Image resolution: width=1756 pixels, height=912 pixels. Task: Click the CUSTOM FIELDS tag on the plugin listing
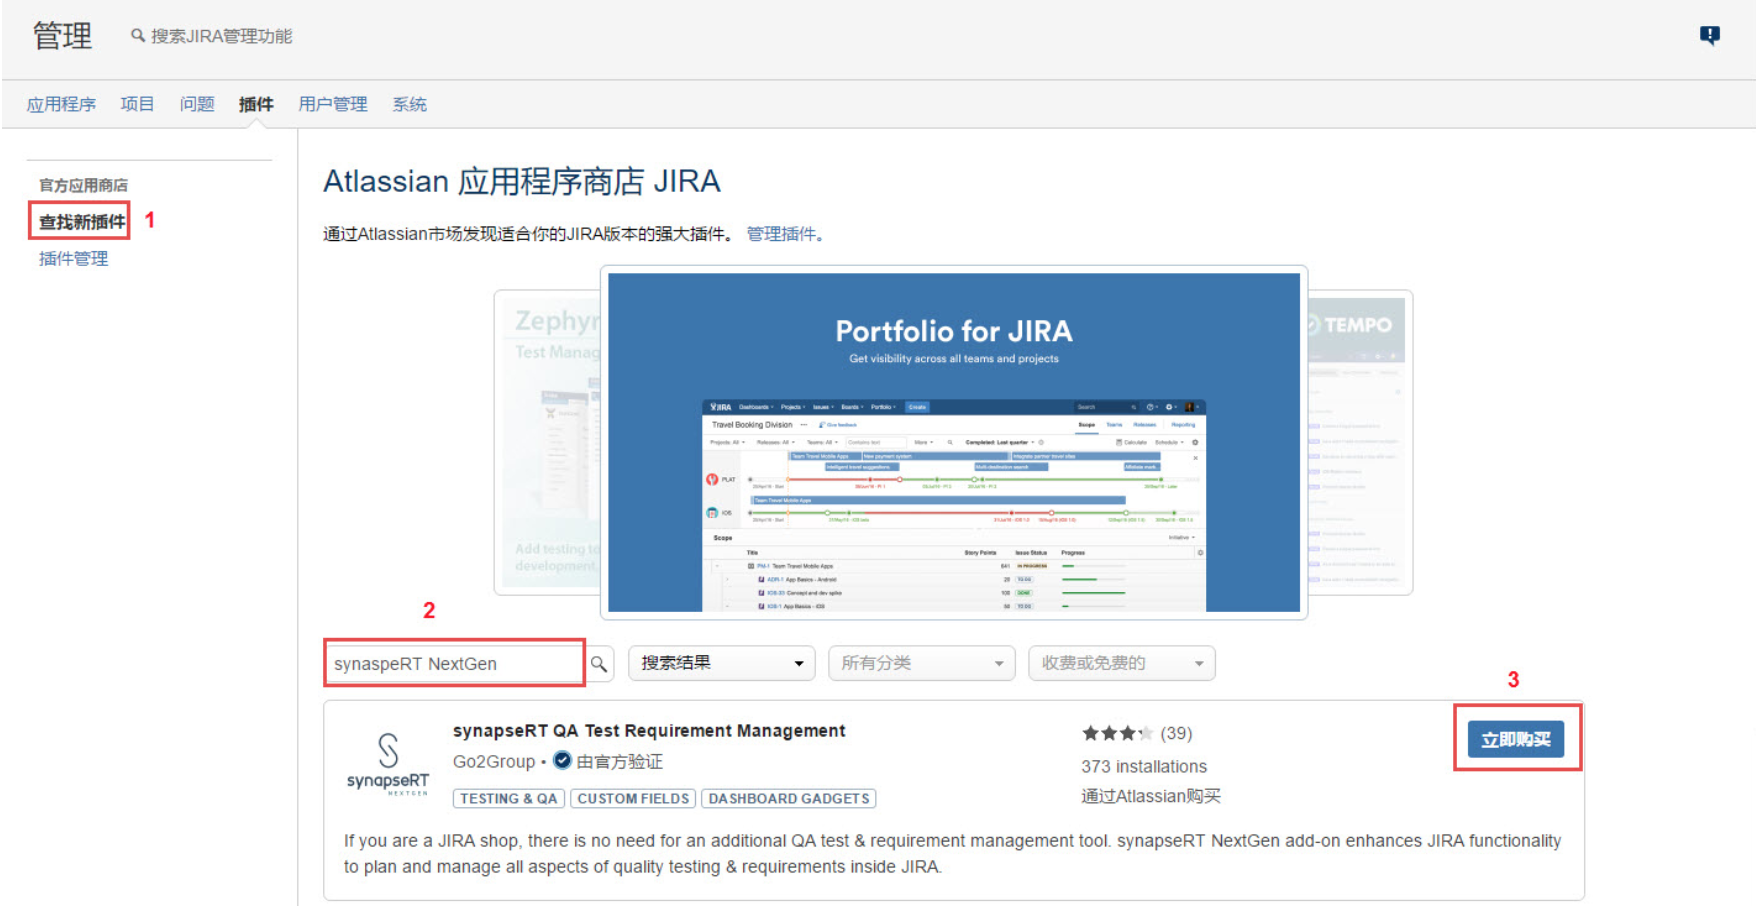pos(632,798)
